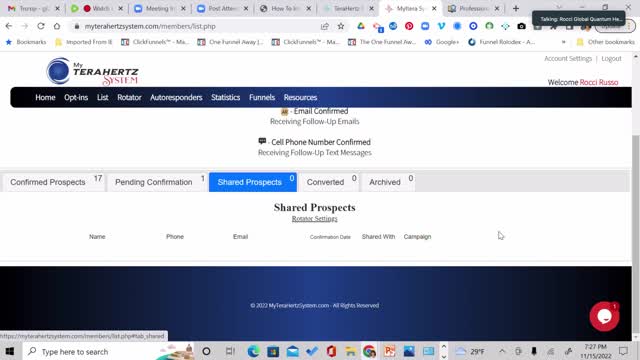640x360 pixels.
Task: Open the Statistics menu item
Action: 225,98
